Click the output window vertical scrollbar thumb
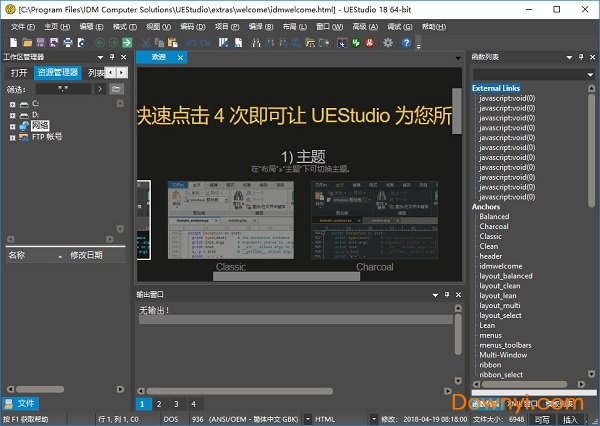The width and height of the screenshot is (600, 426). (x=458, y=334)
